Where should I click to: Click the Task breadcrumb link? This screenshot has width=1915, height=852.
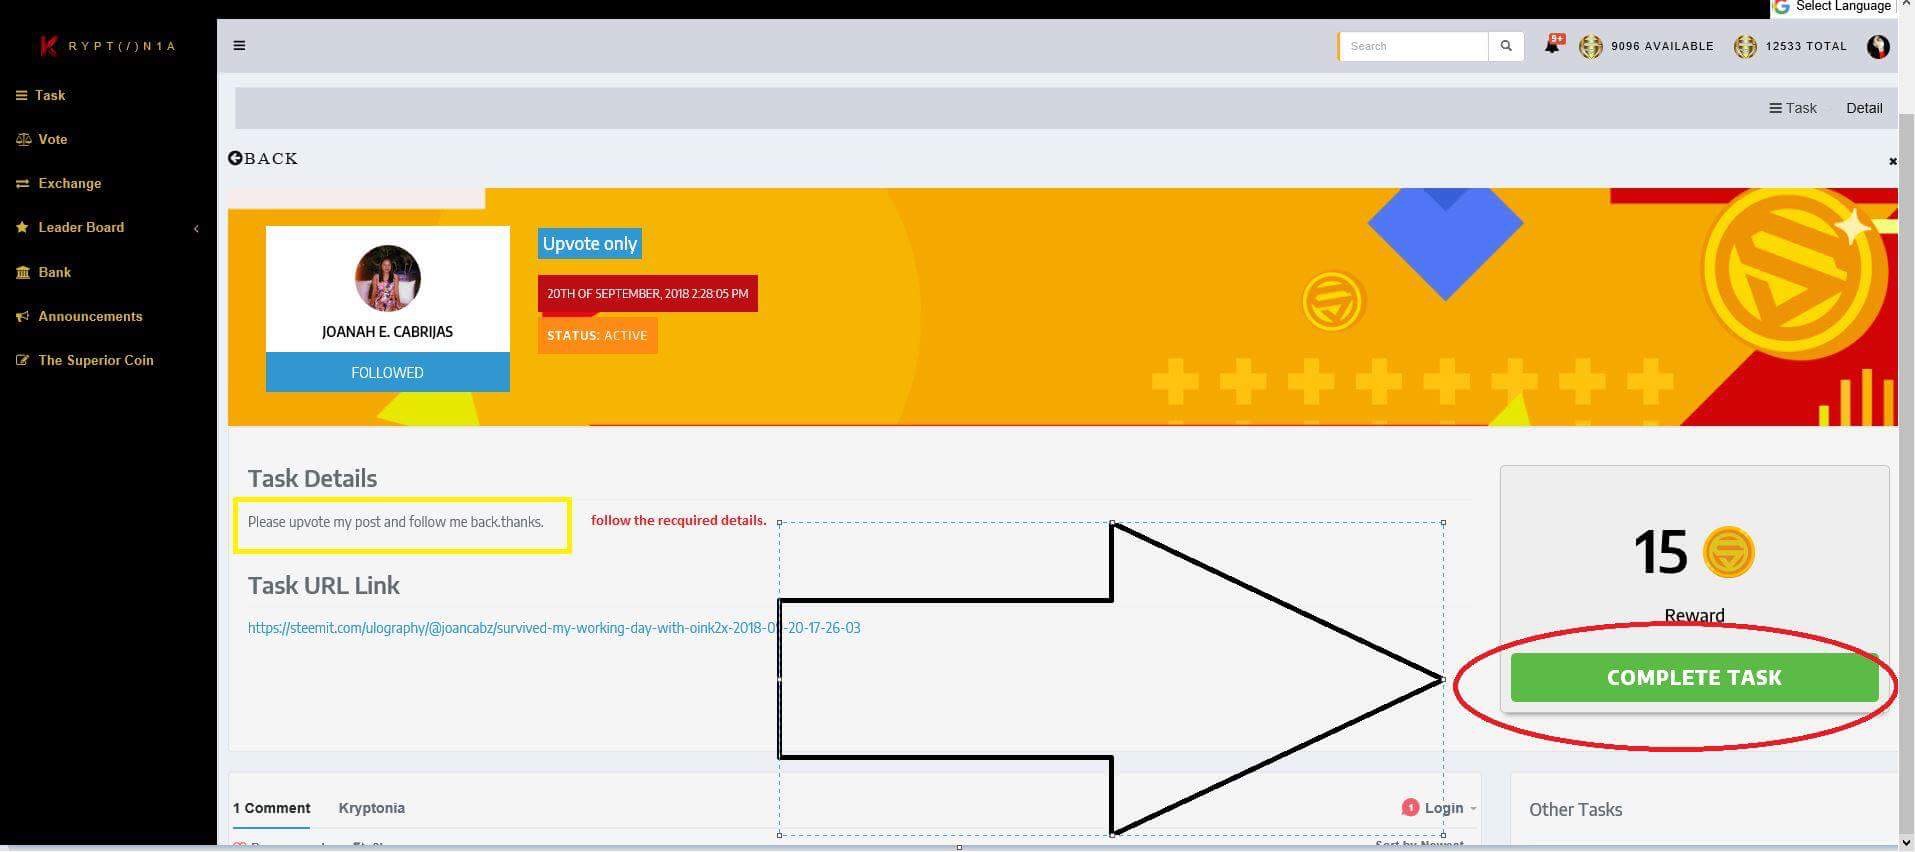(x=1793, y=108)
